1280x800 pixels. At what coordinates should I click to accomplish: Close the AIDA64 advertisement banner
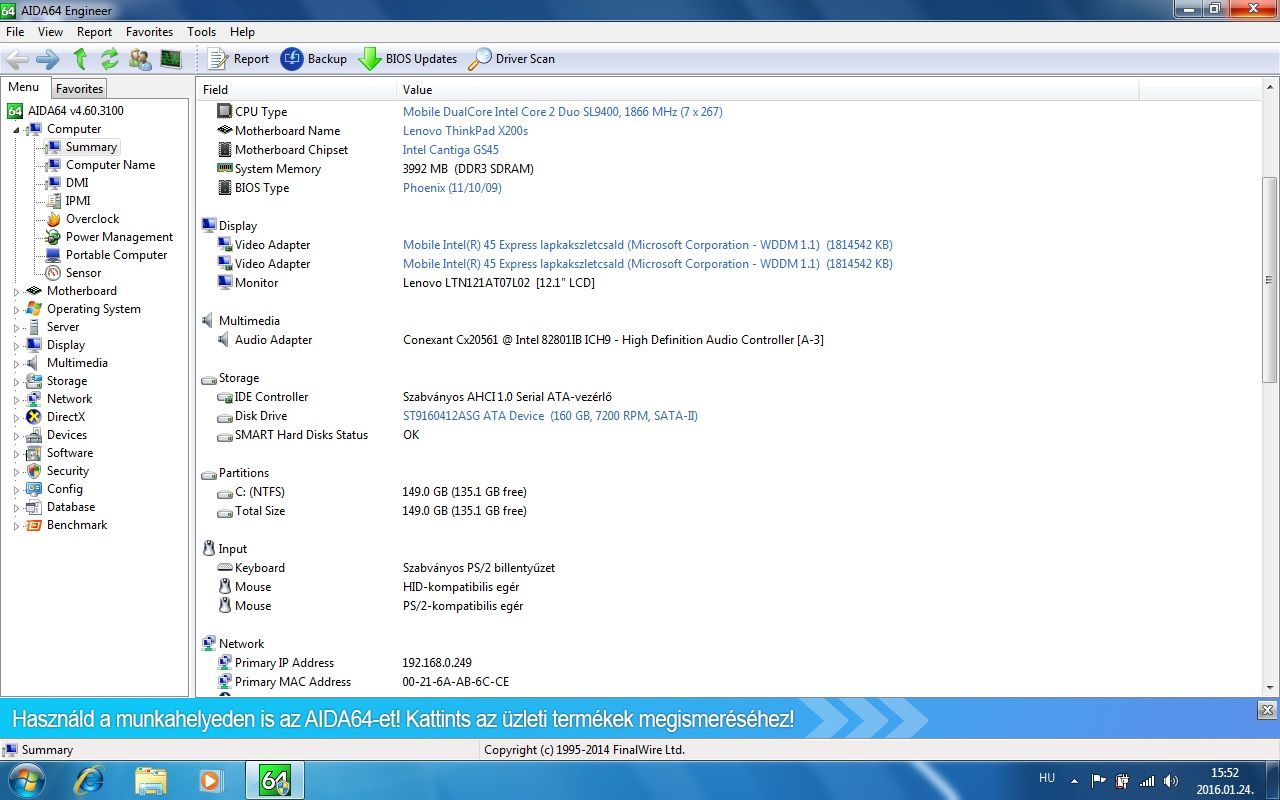[x=1267, y=710]
